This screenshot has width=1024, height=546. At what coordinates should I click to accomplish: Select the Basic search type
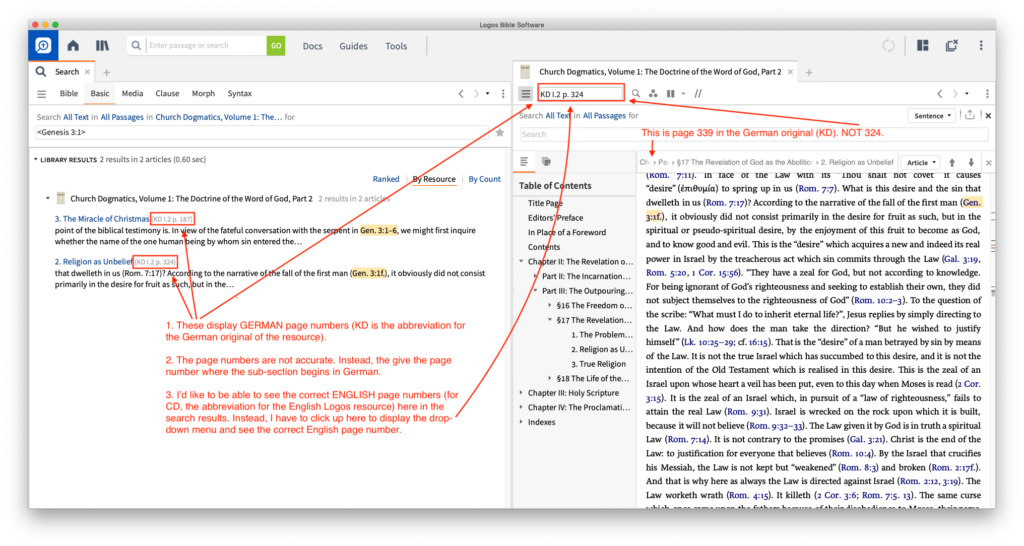[100, 93]
